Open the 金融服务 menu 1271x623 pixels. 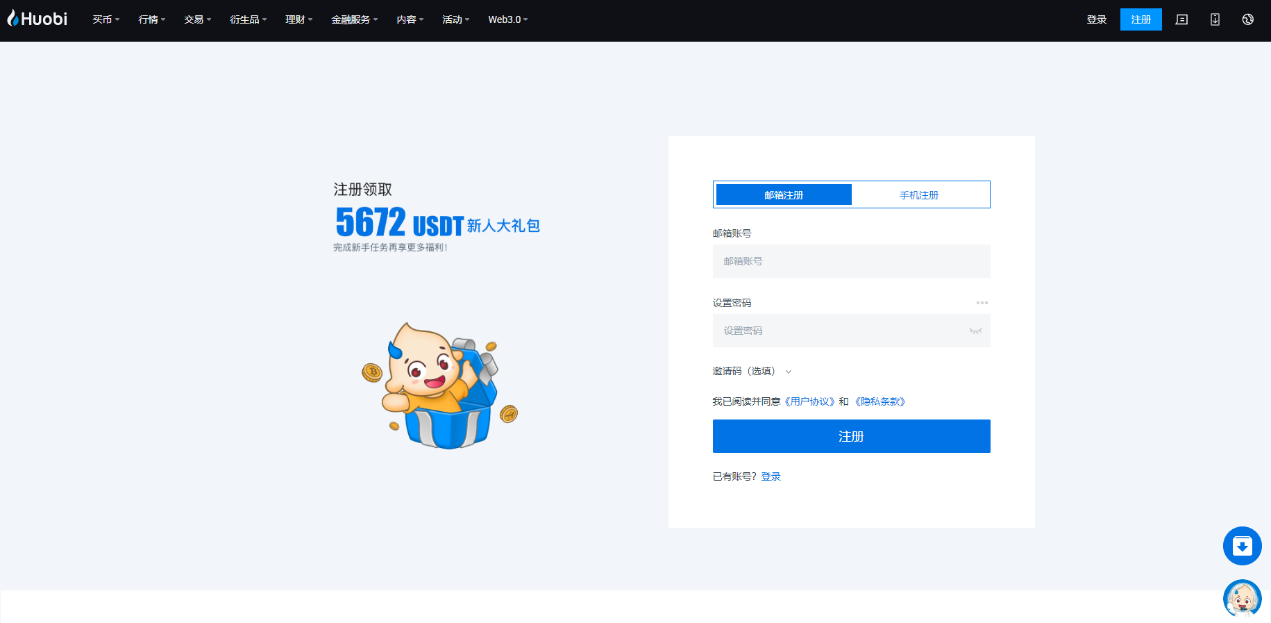click(x=354, y=19)
